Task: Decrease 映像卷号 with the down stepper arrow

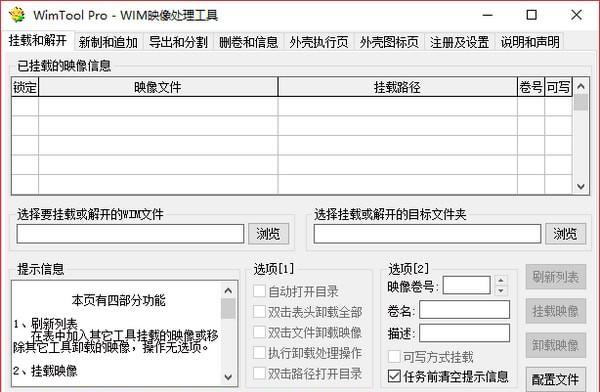Action: coord(501,291)
